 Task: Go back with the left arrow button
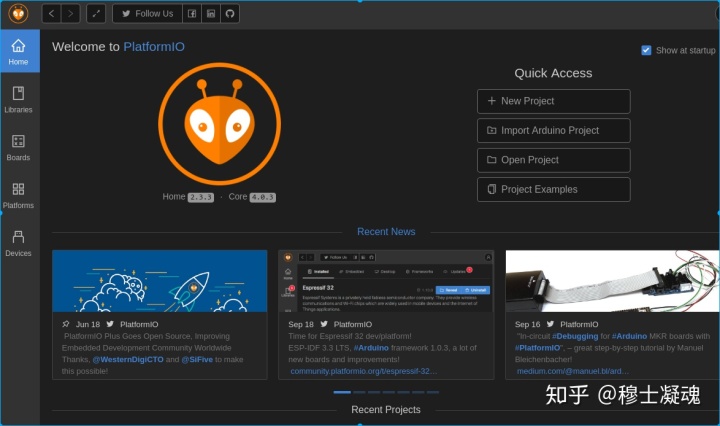51,13
